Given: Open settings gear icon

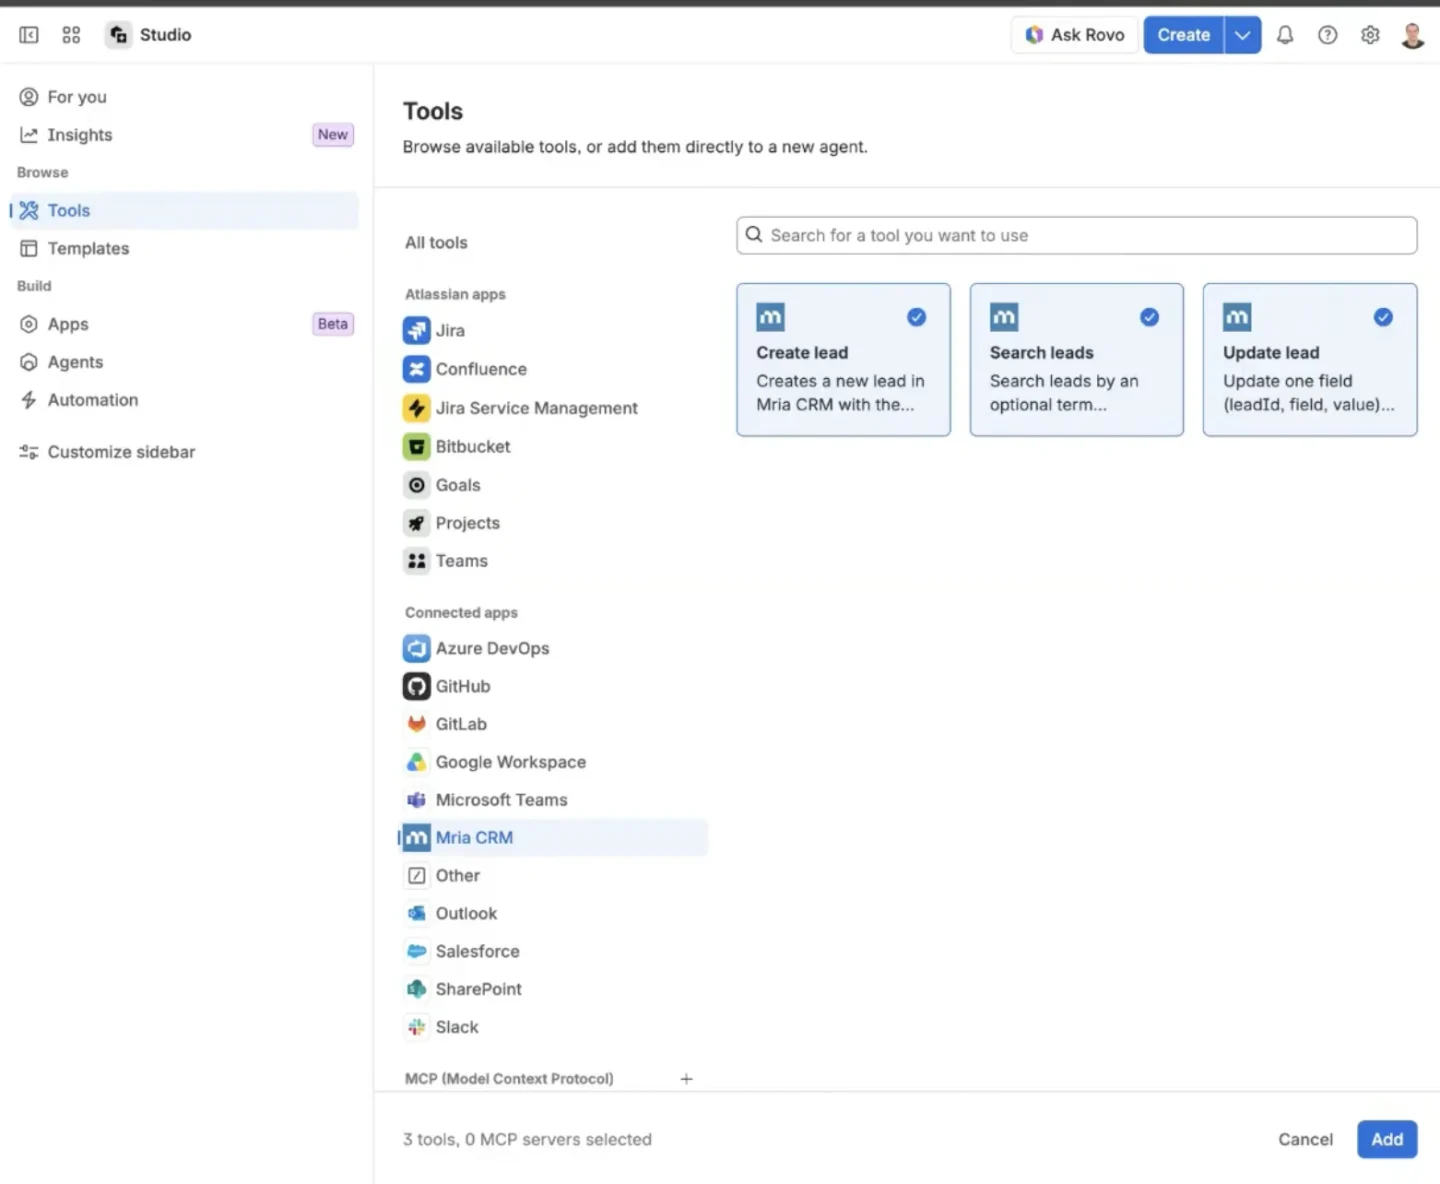Looking at the screenshot, I should point(1370,35).
